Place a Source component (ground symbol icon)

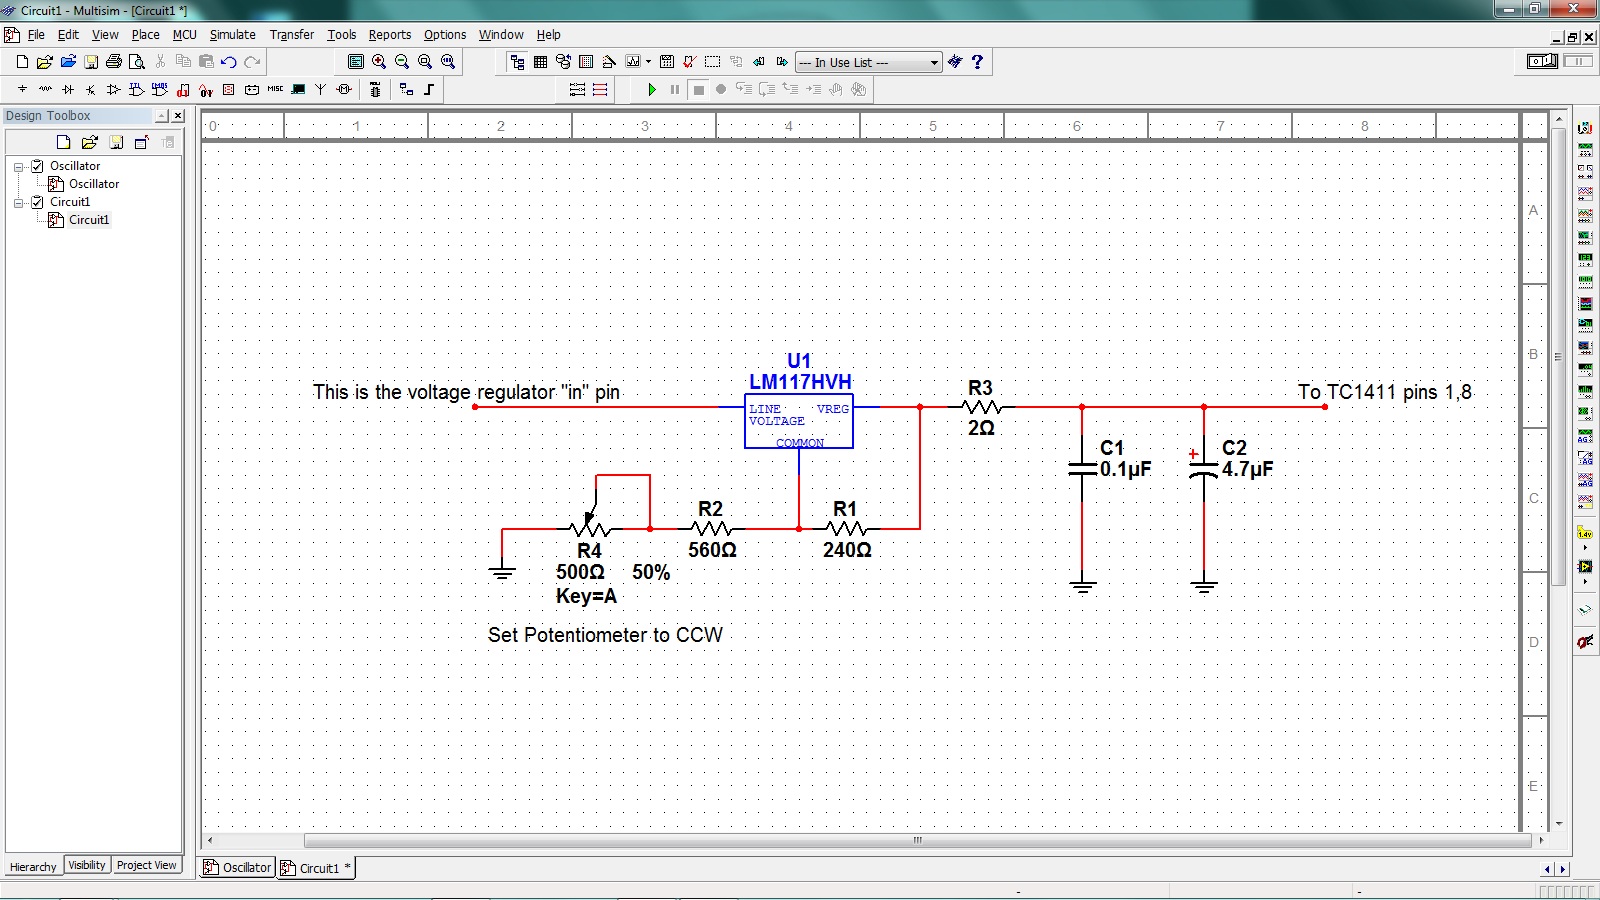point(22,89)
